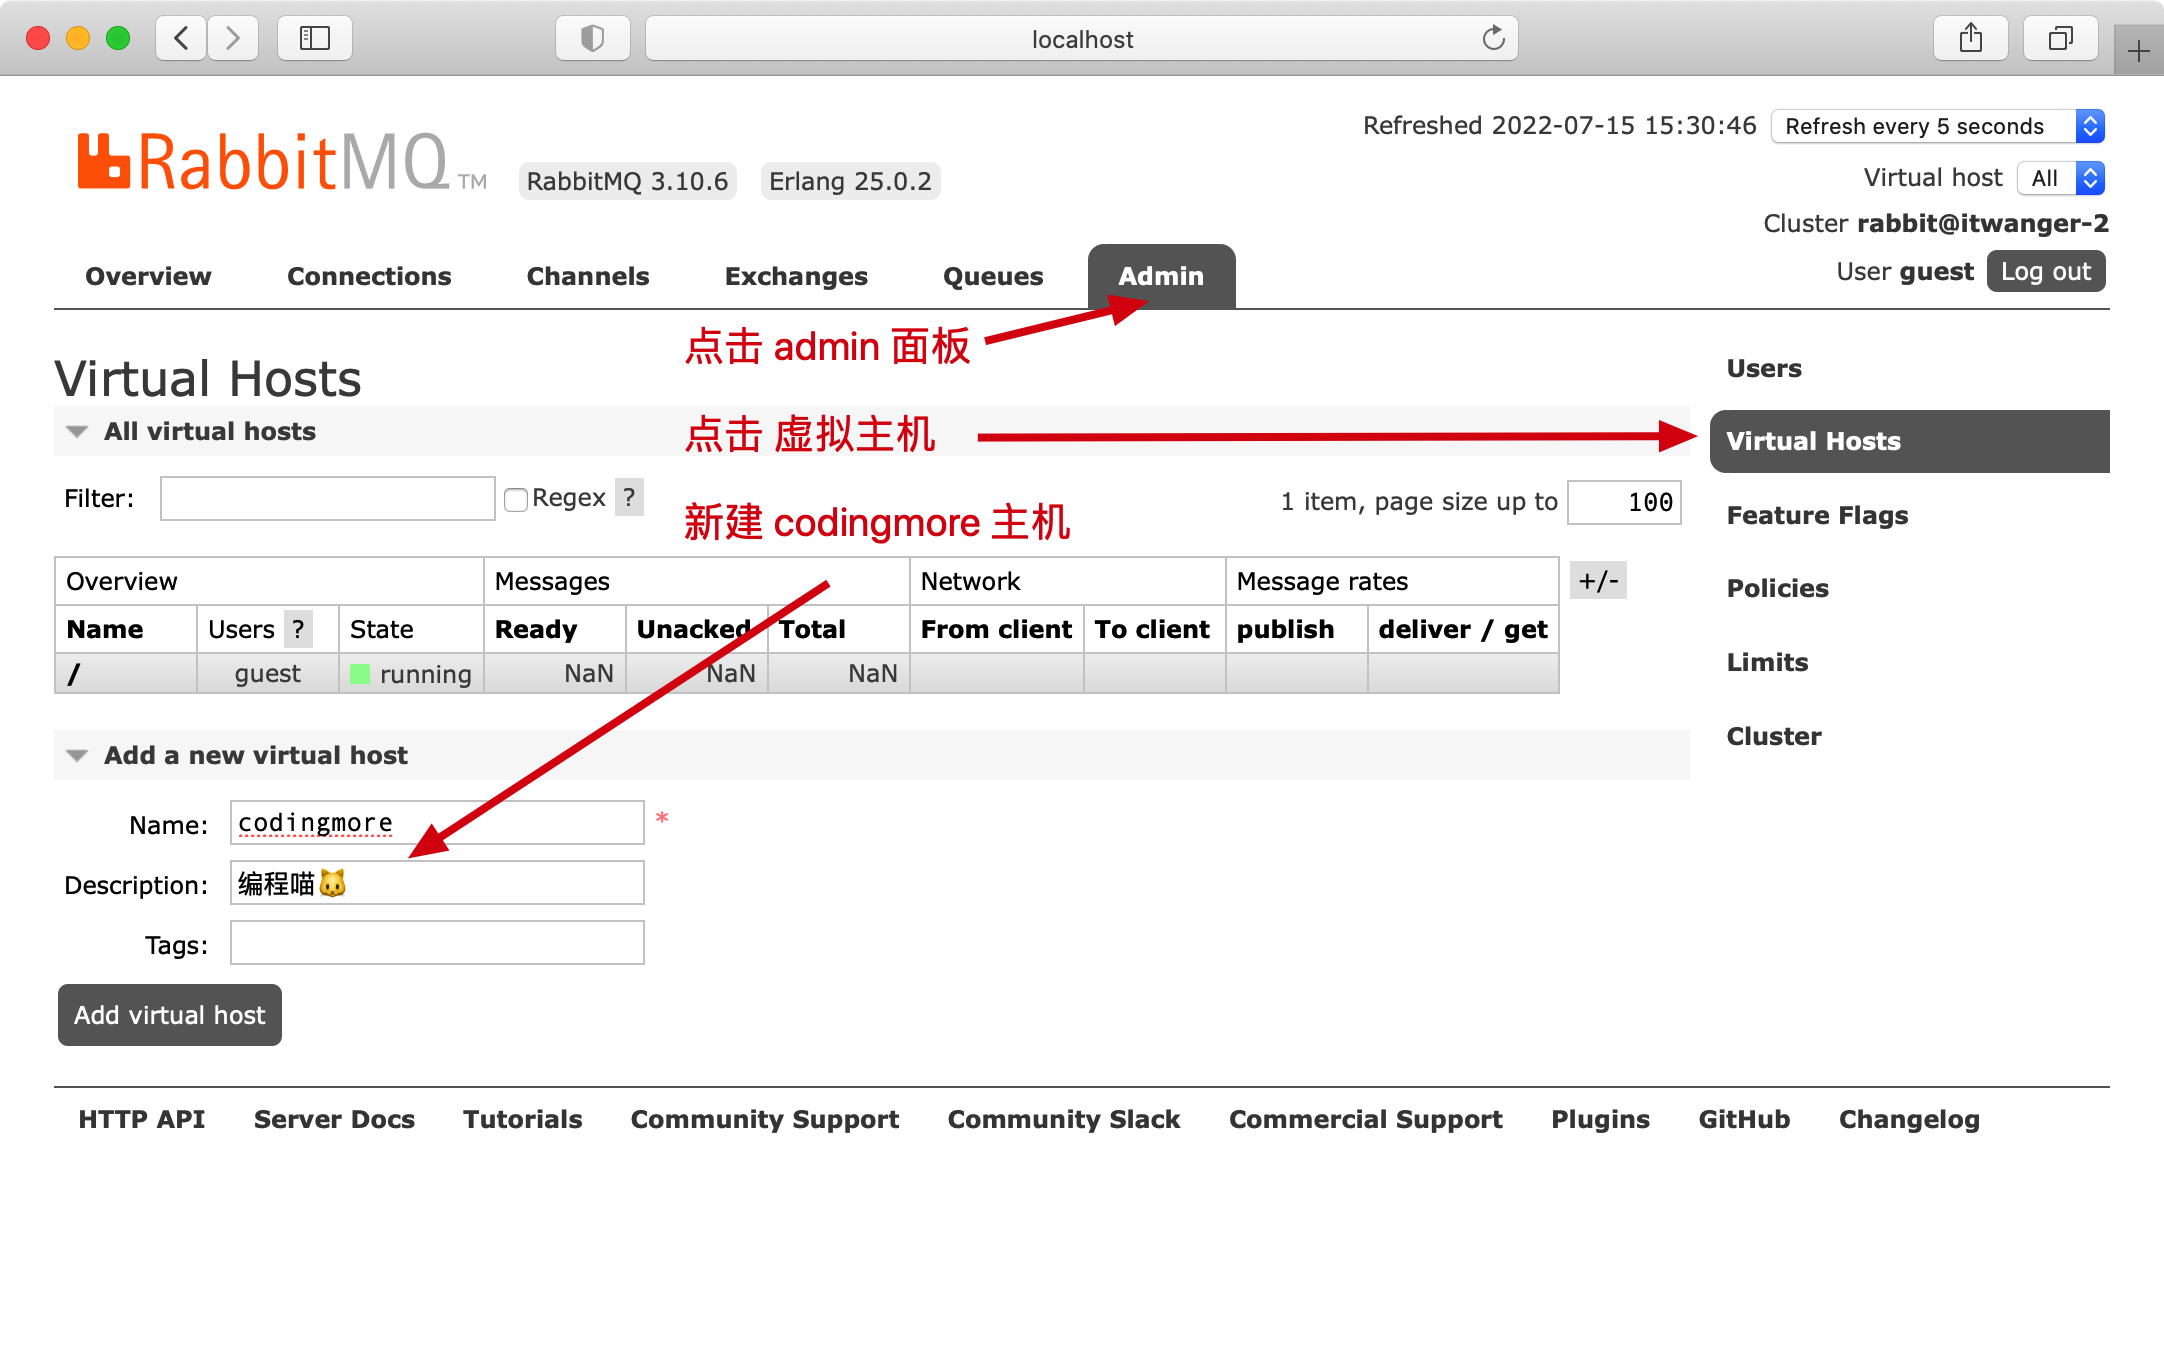The image size is (2164, 1368).
Task: Click the reload icon in the address bar
Action: (x=1493, y=38)
